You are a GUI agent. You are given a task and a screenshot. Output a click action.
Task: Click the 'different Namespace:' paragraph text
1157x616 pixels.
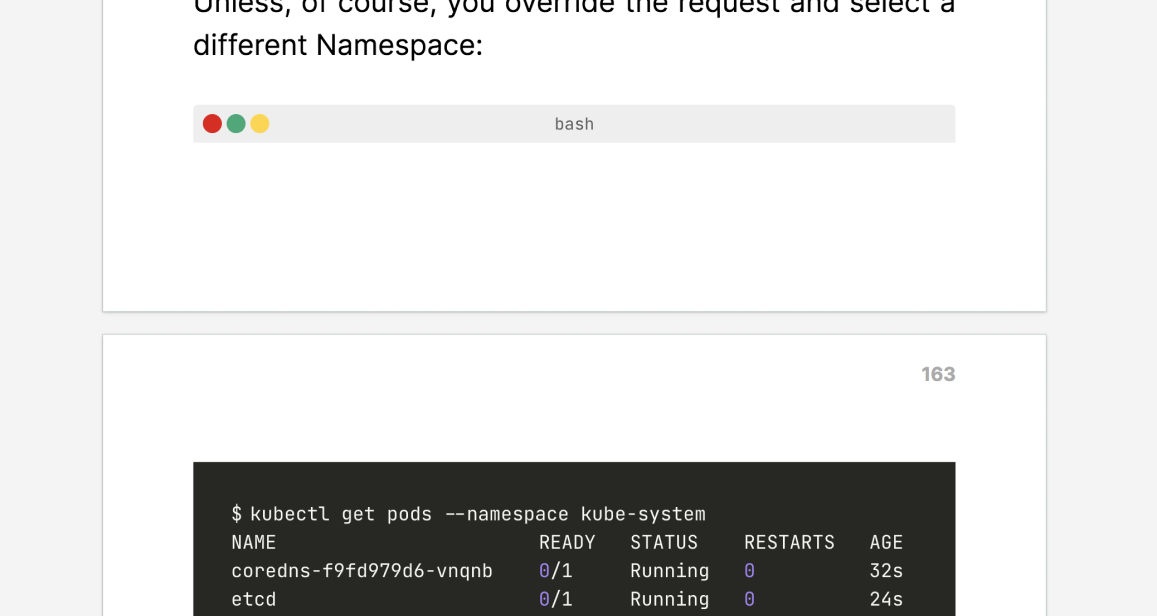tap(338, 45)
